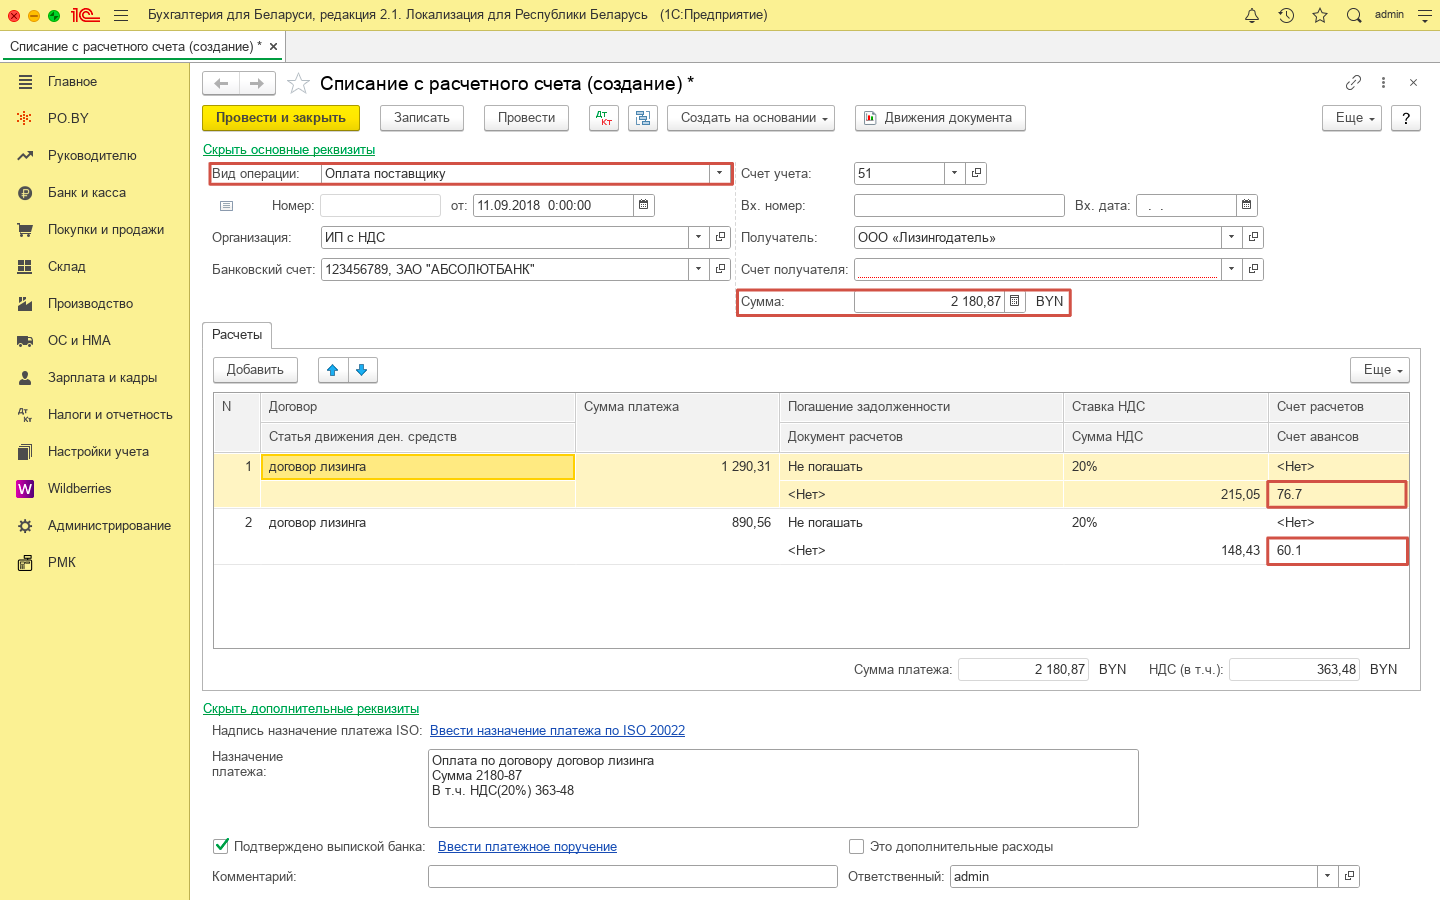The width and height of the screenshot is (1440, 900).
Task: Open Банк и касса section
Action: click(x=87, y=192)
